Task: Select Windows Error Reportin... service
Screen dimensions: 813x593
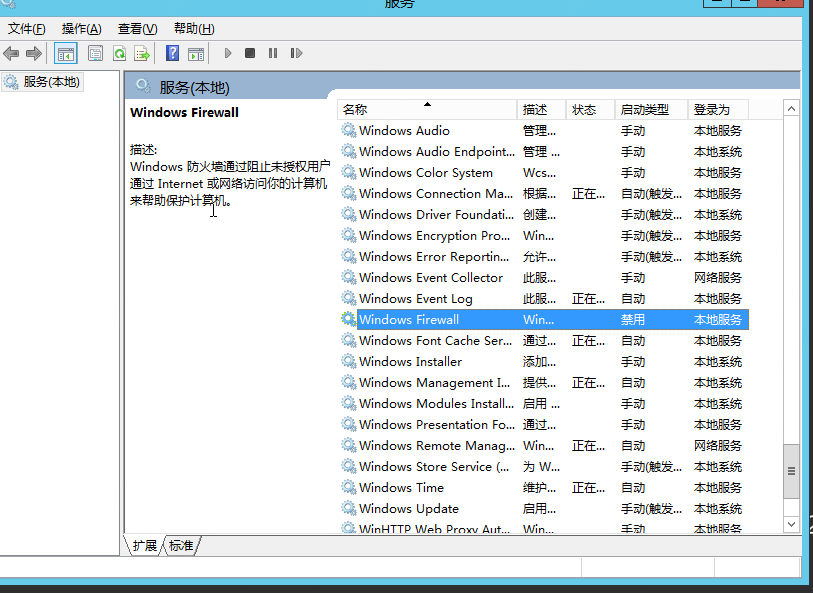Action: click(x=544, y=257)
